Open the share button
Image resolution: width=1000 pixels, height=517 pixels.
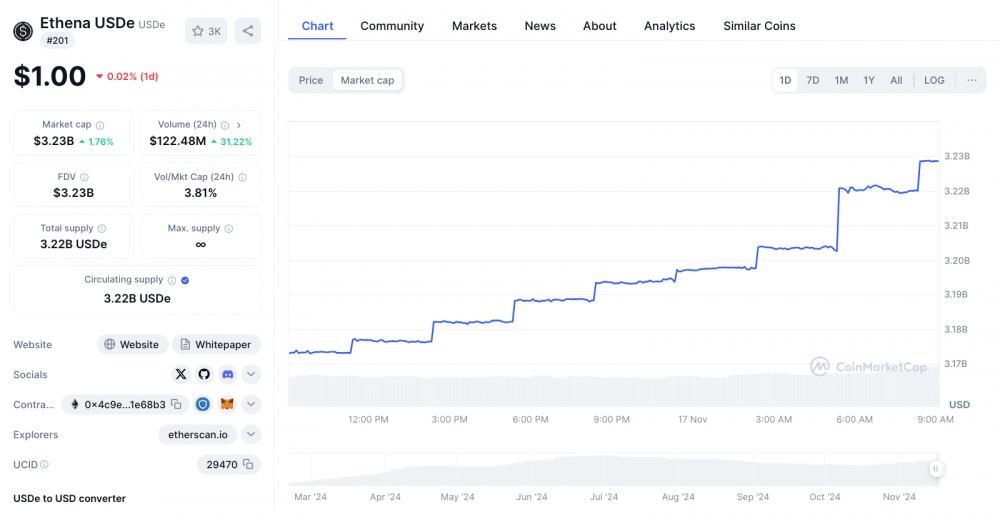(x=247, y=31)
